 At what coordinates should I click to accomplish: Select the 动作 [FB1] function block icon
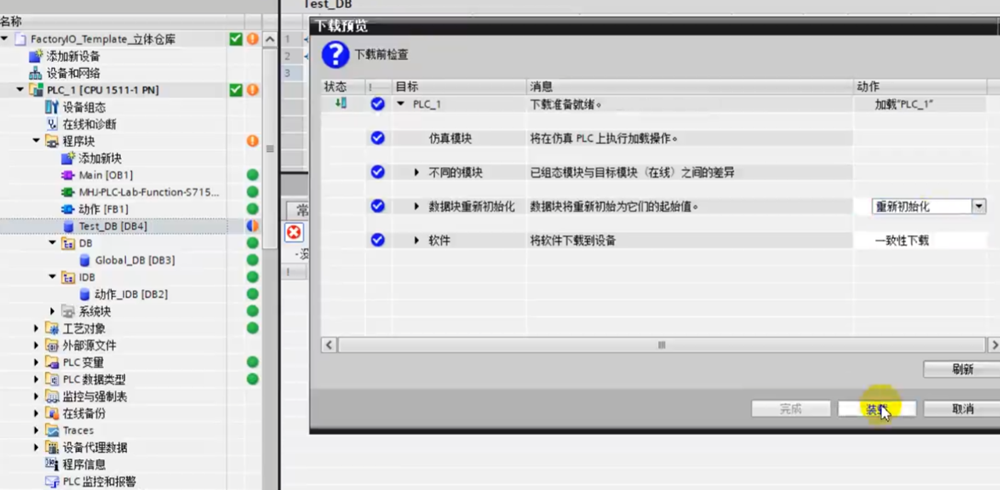[69, 209]
